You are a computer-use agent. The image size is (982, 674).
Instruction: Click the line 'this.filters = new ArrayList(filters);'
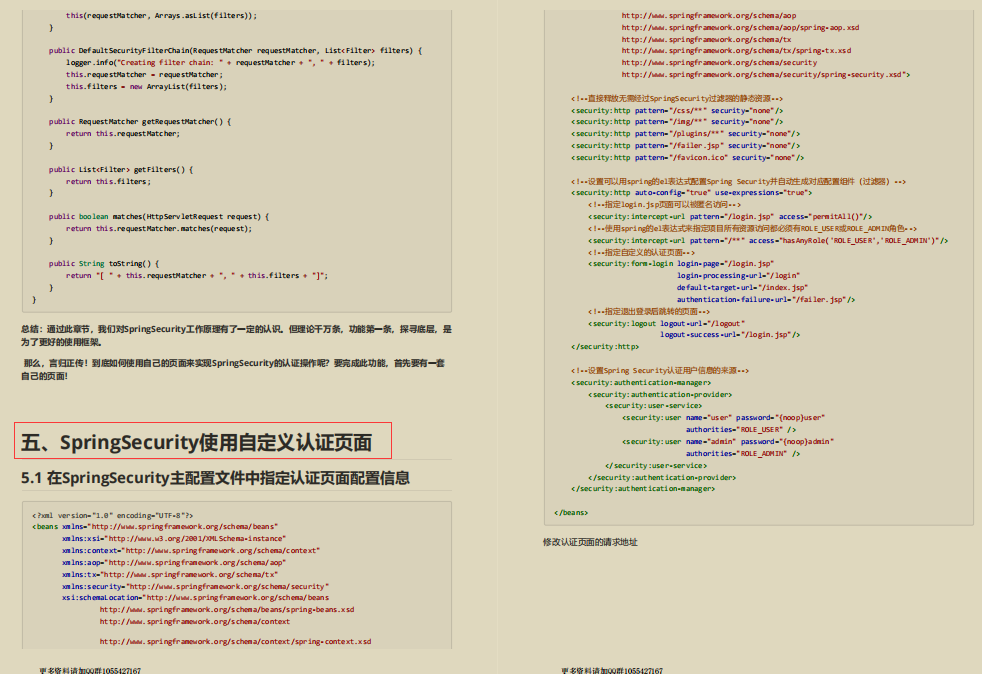(147, 86)
